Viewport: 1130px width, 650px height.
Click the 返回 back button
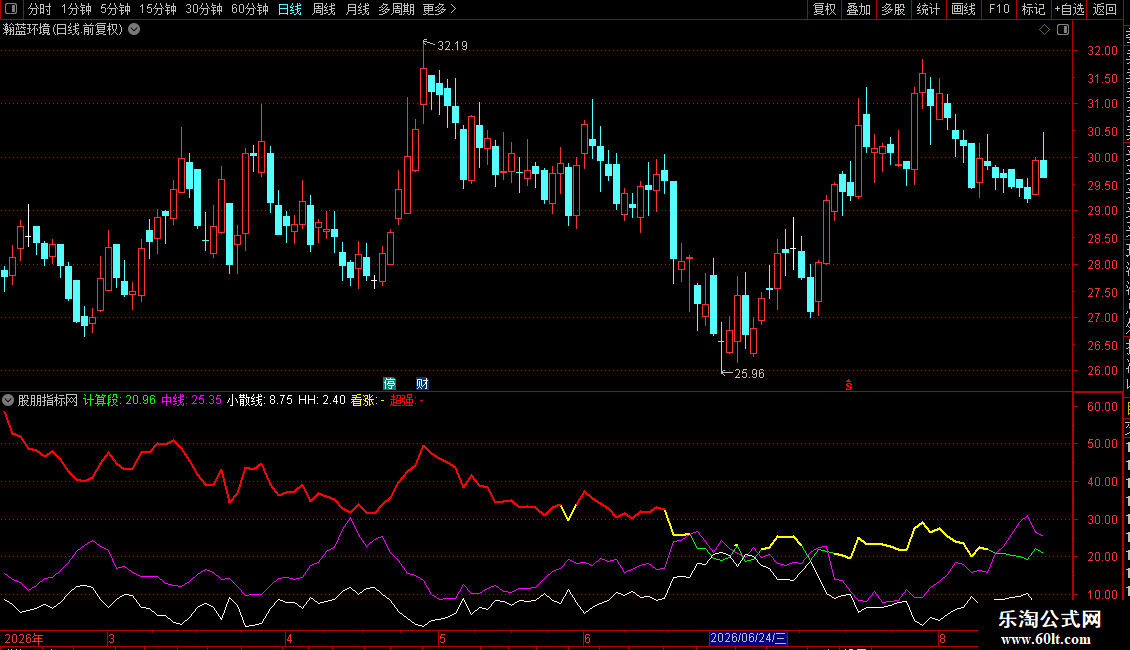pyautogui.click(x=1105, y=9)
